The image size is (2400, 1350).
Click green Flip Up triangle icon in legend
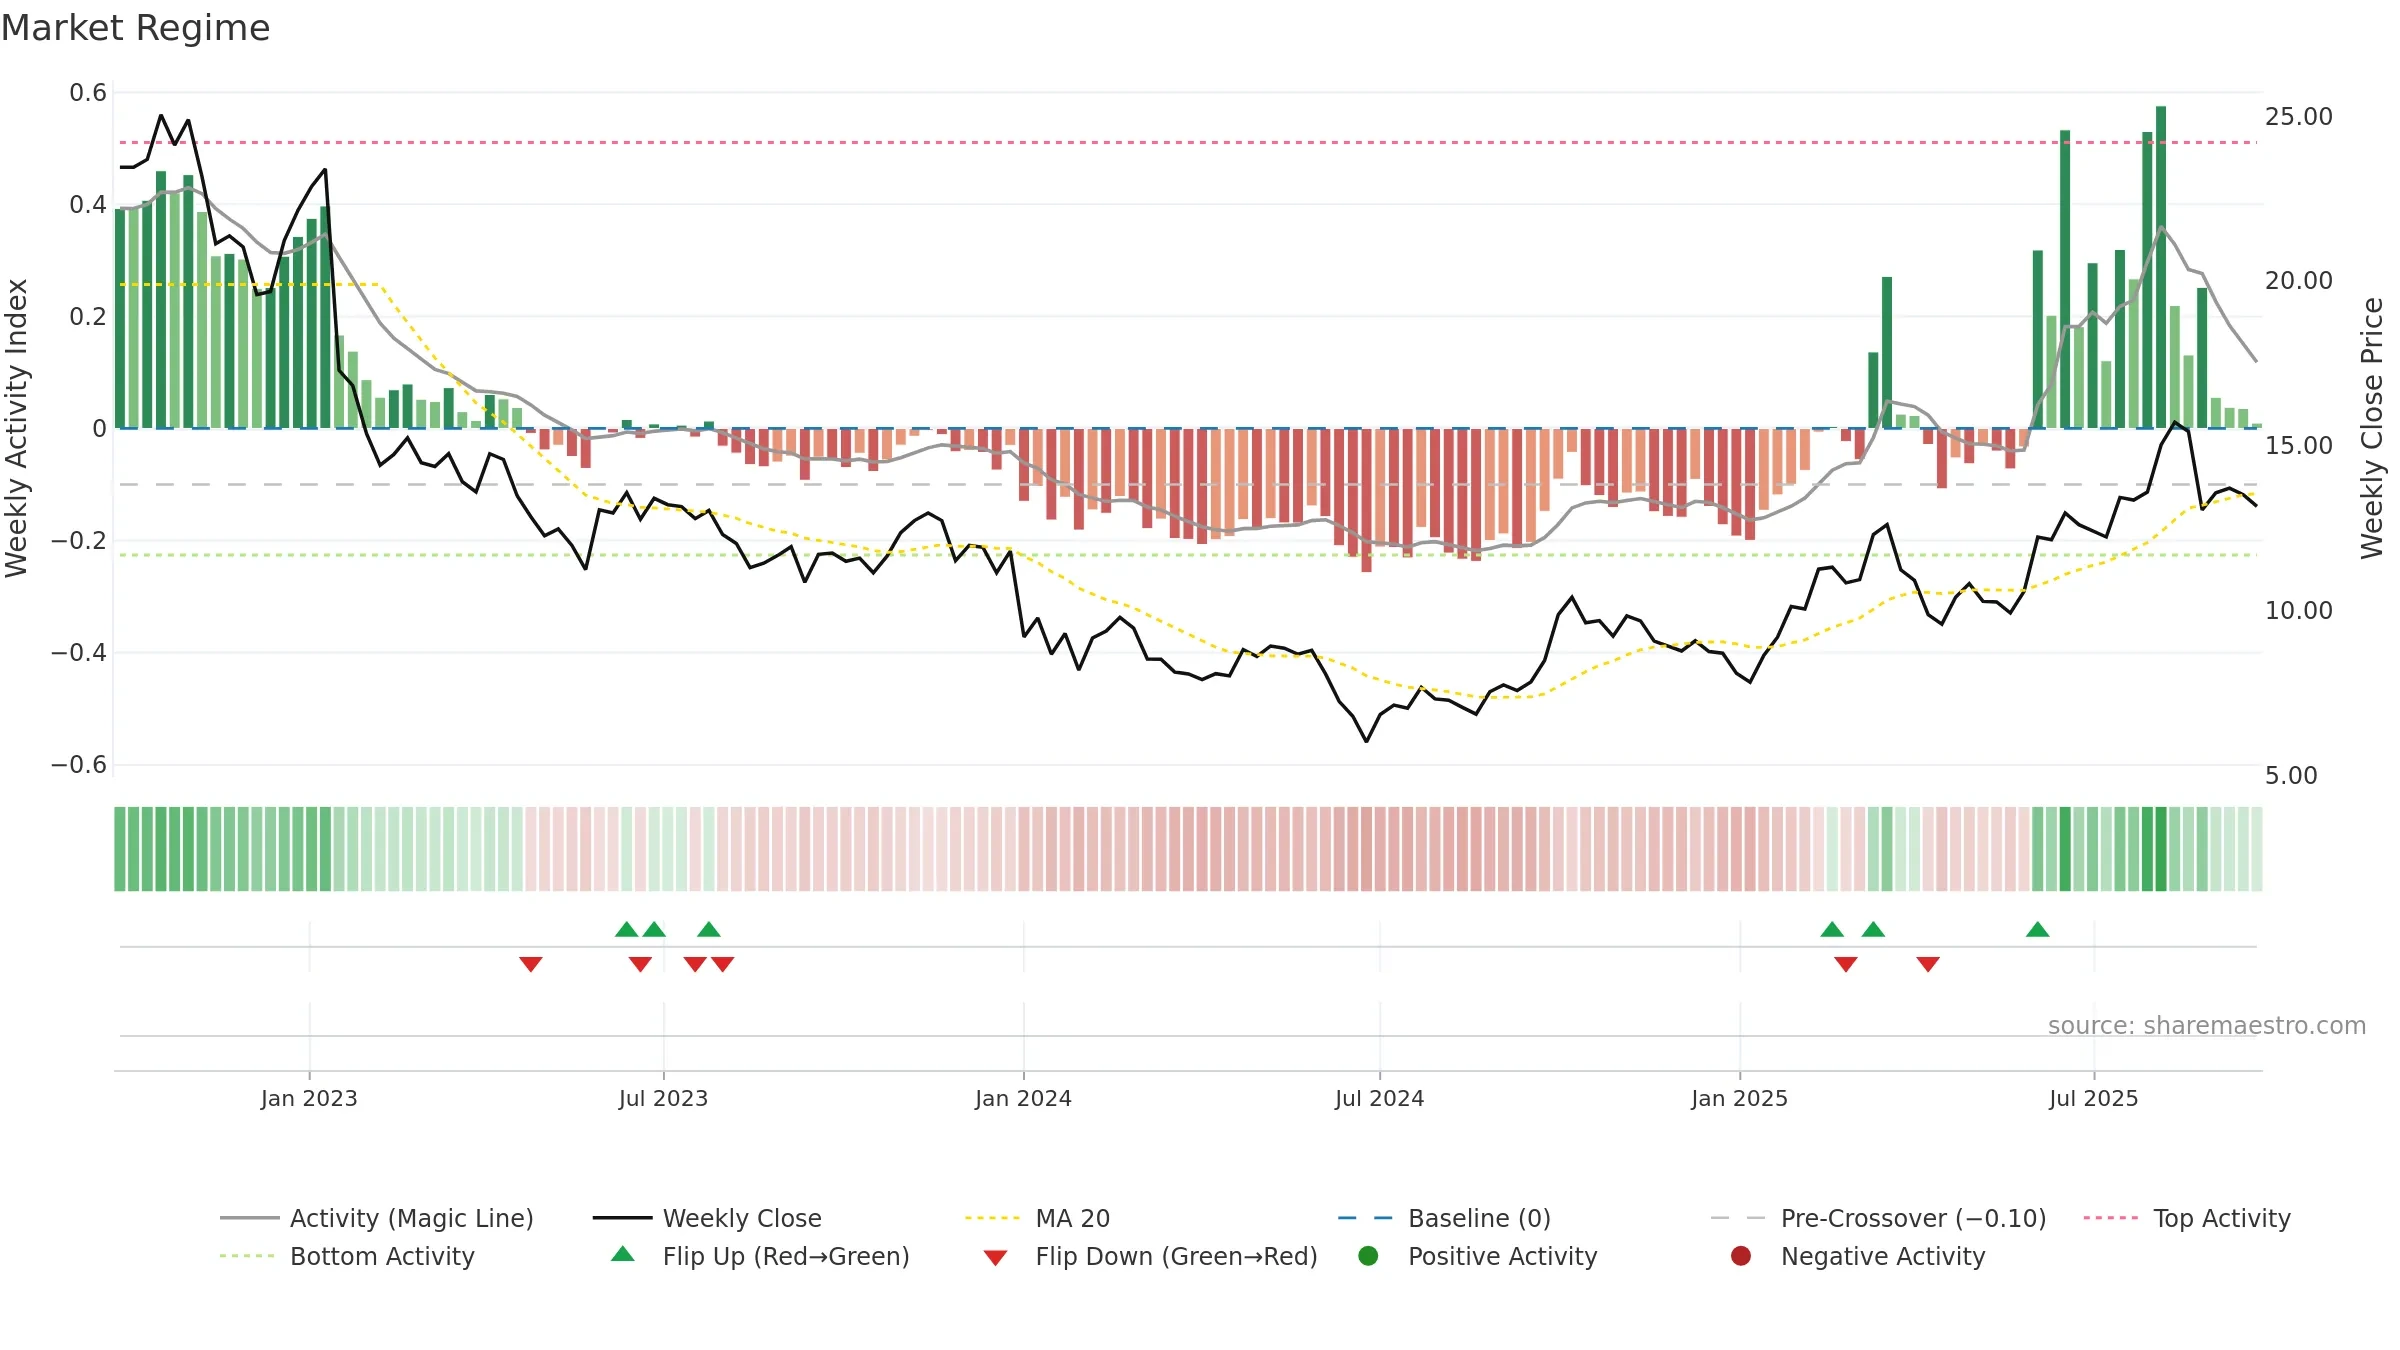pos(623,1254)
